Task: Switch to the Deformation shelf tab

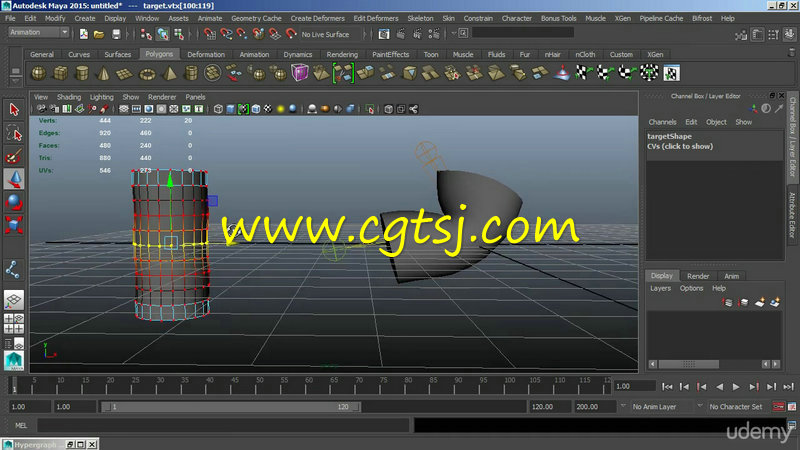Action: [206, 55]
